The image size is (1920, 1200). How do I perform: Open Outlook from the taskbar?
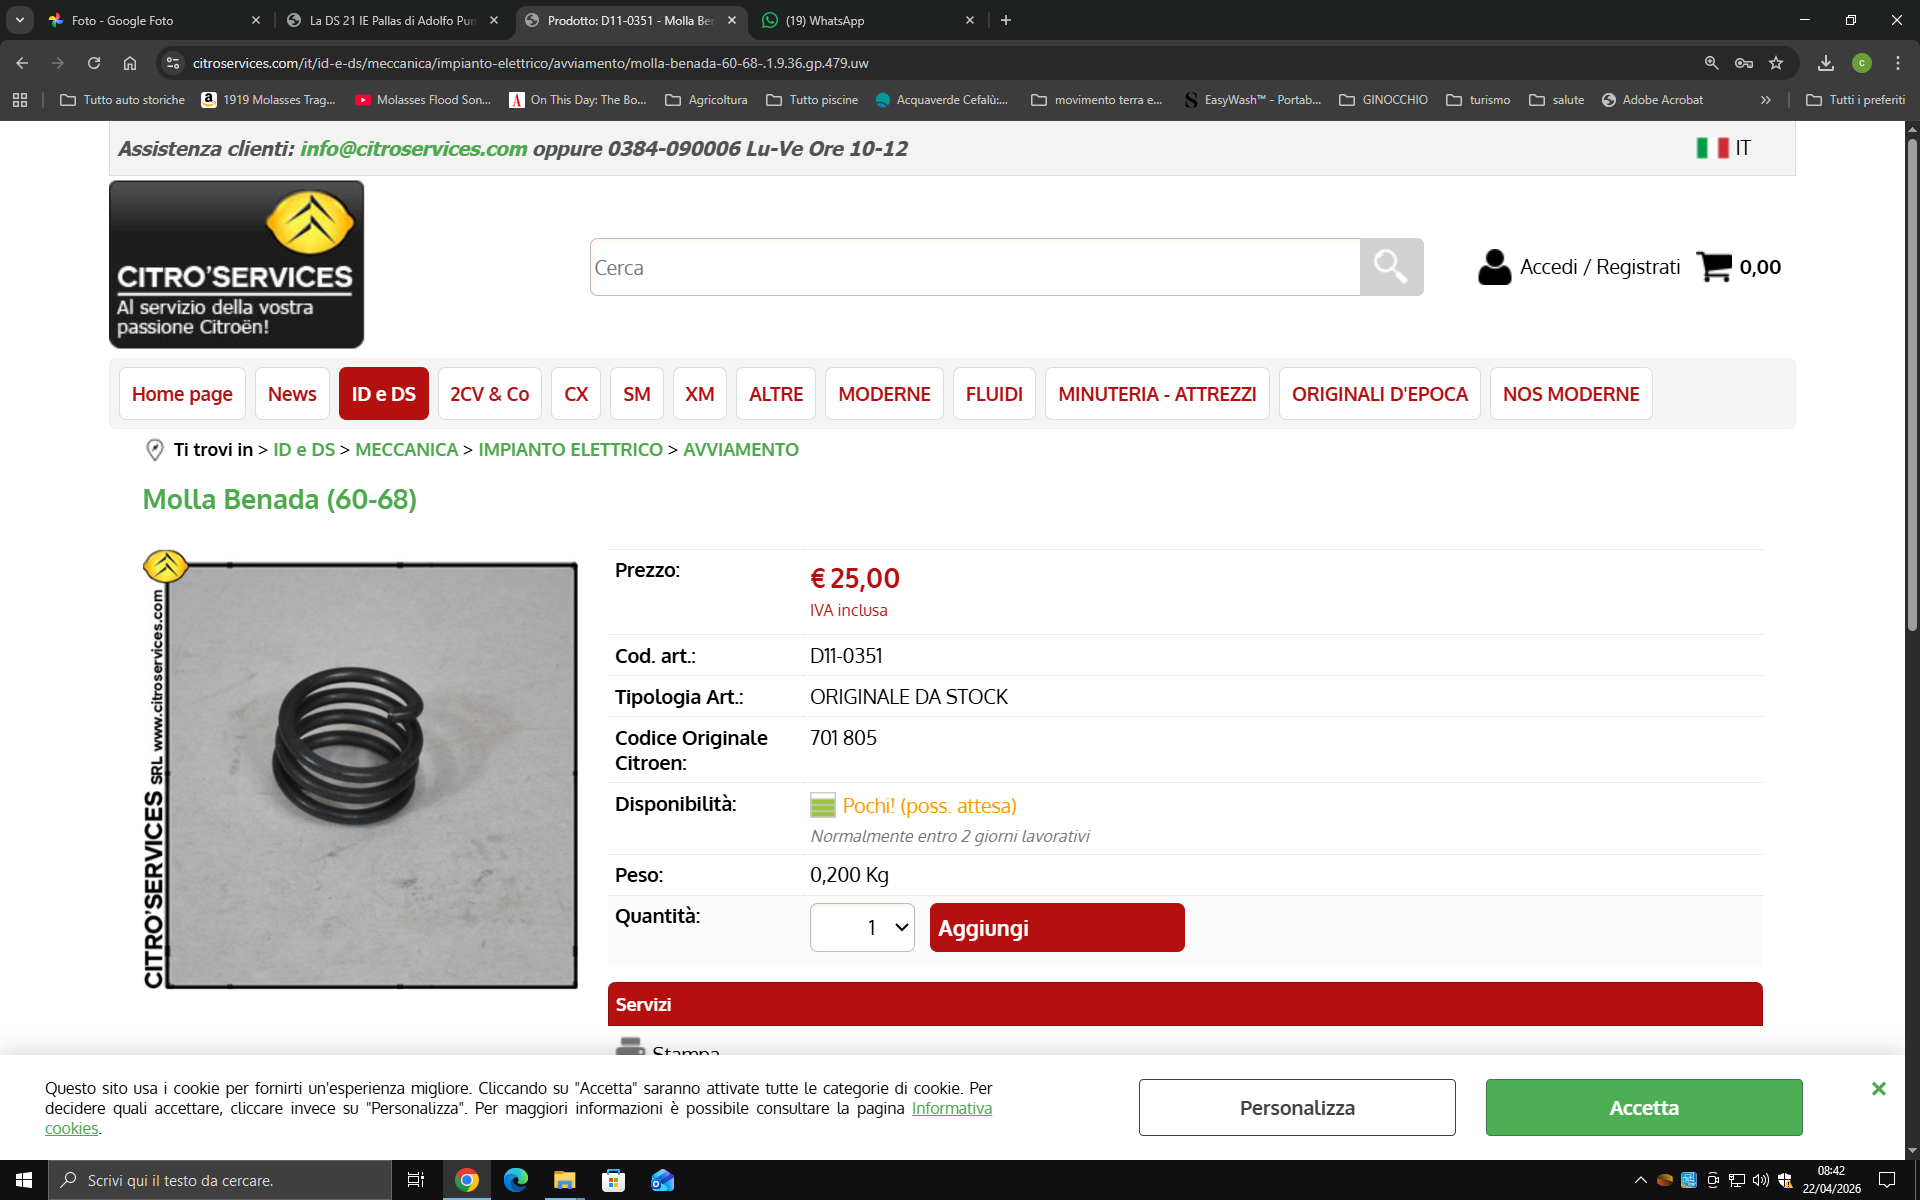[663, 1180]
